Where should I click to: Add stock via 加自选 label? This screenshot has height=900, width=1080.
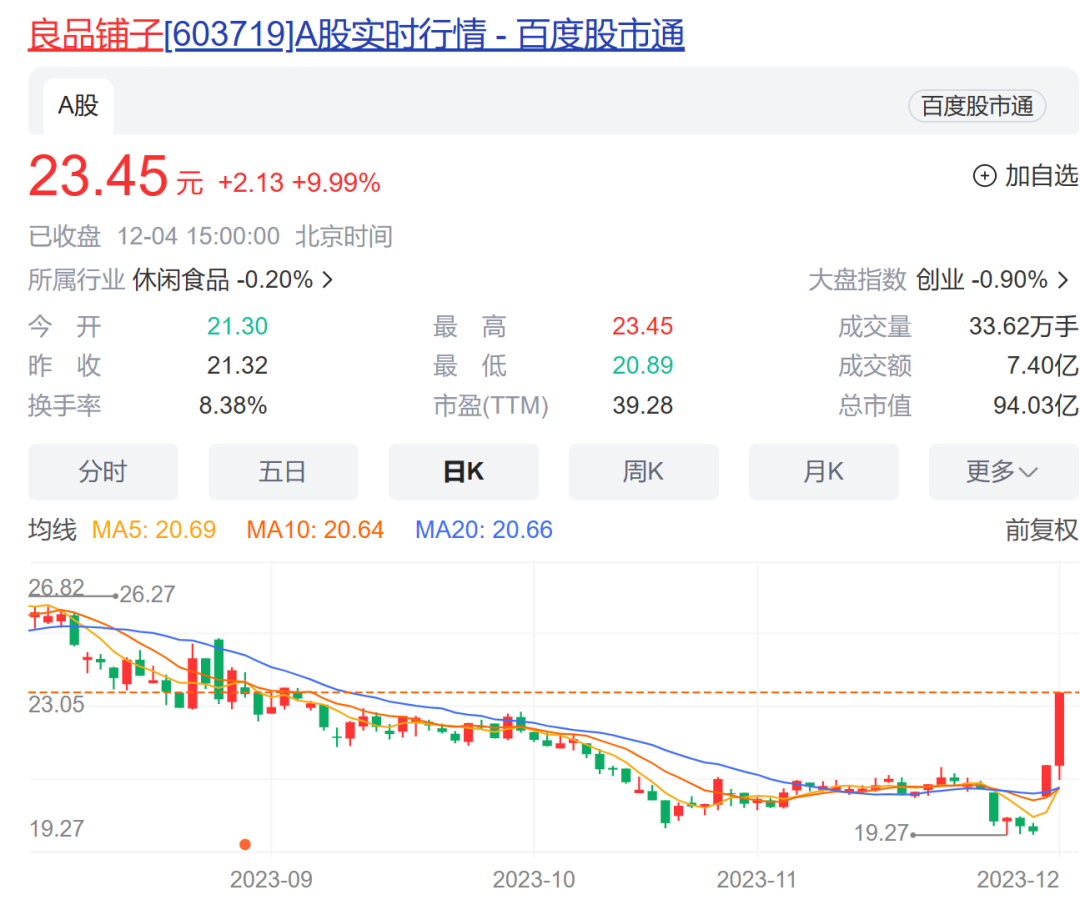[x=1041, y=176]
